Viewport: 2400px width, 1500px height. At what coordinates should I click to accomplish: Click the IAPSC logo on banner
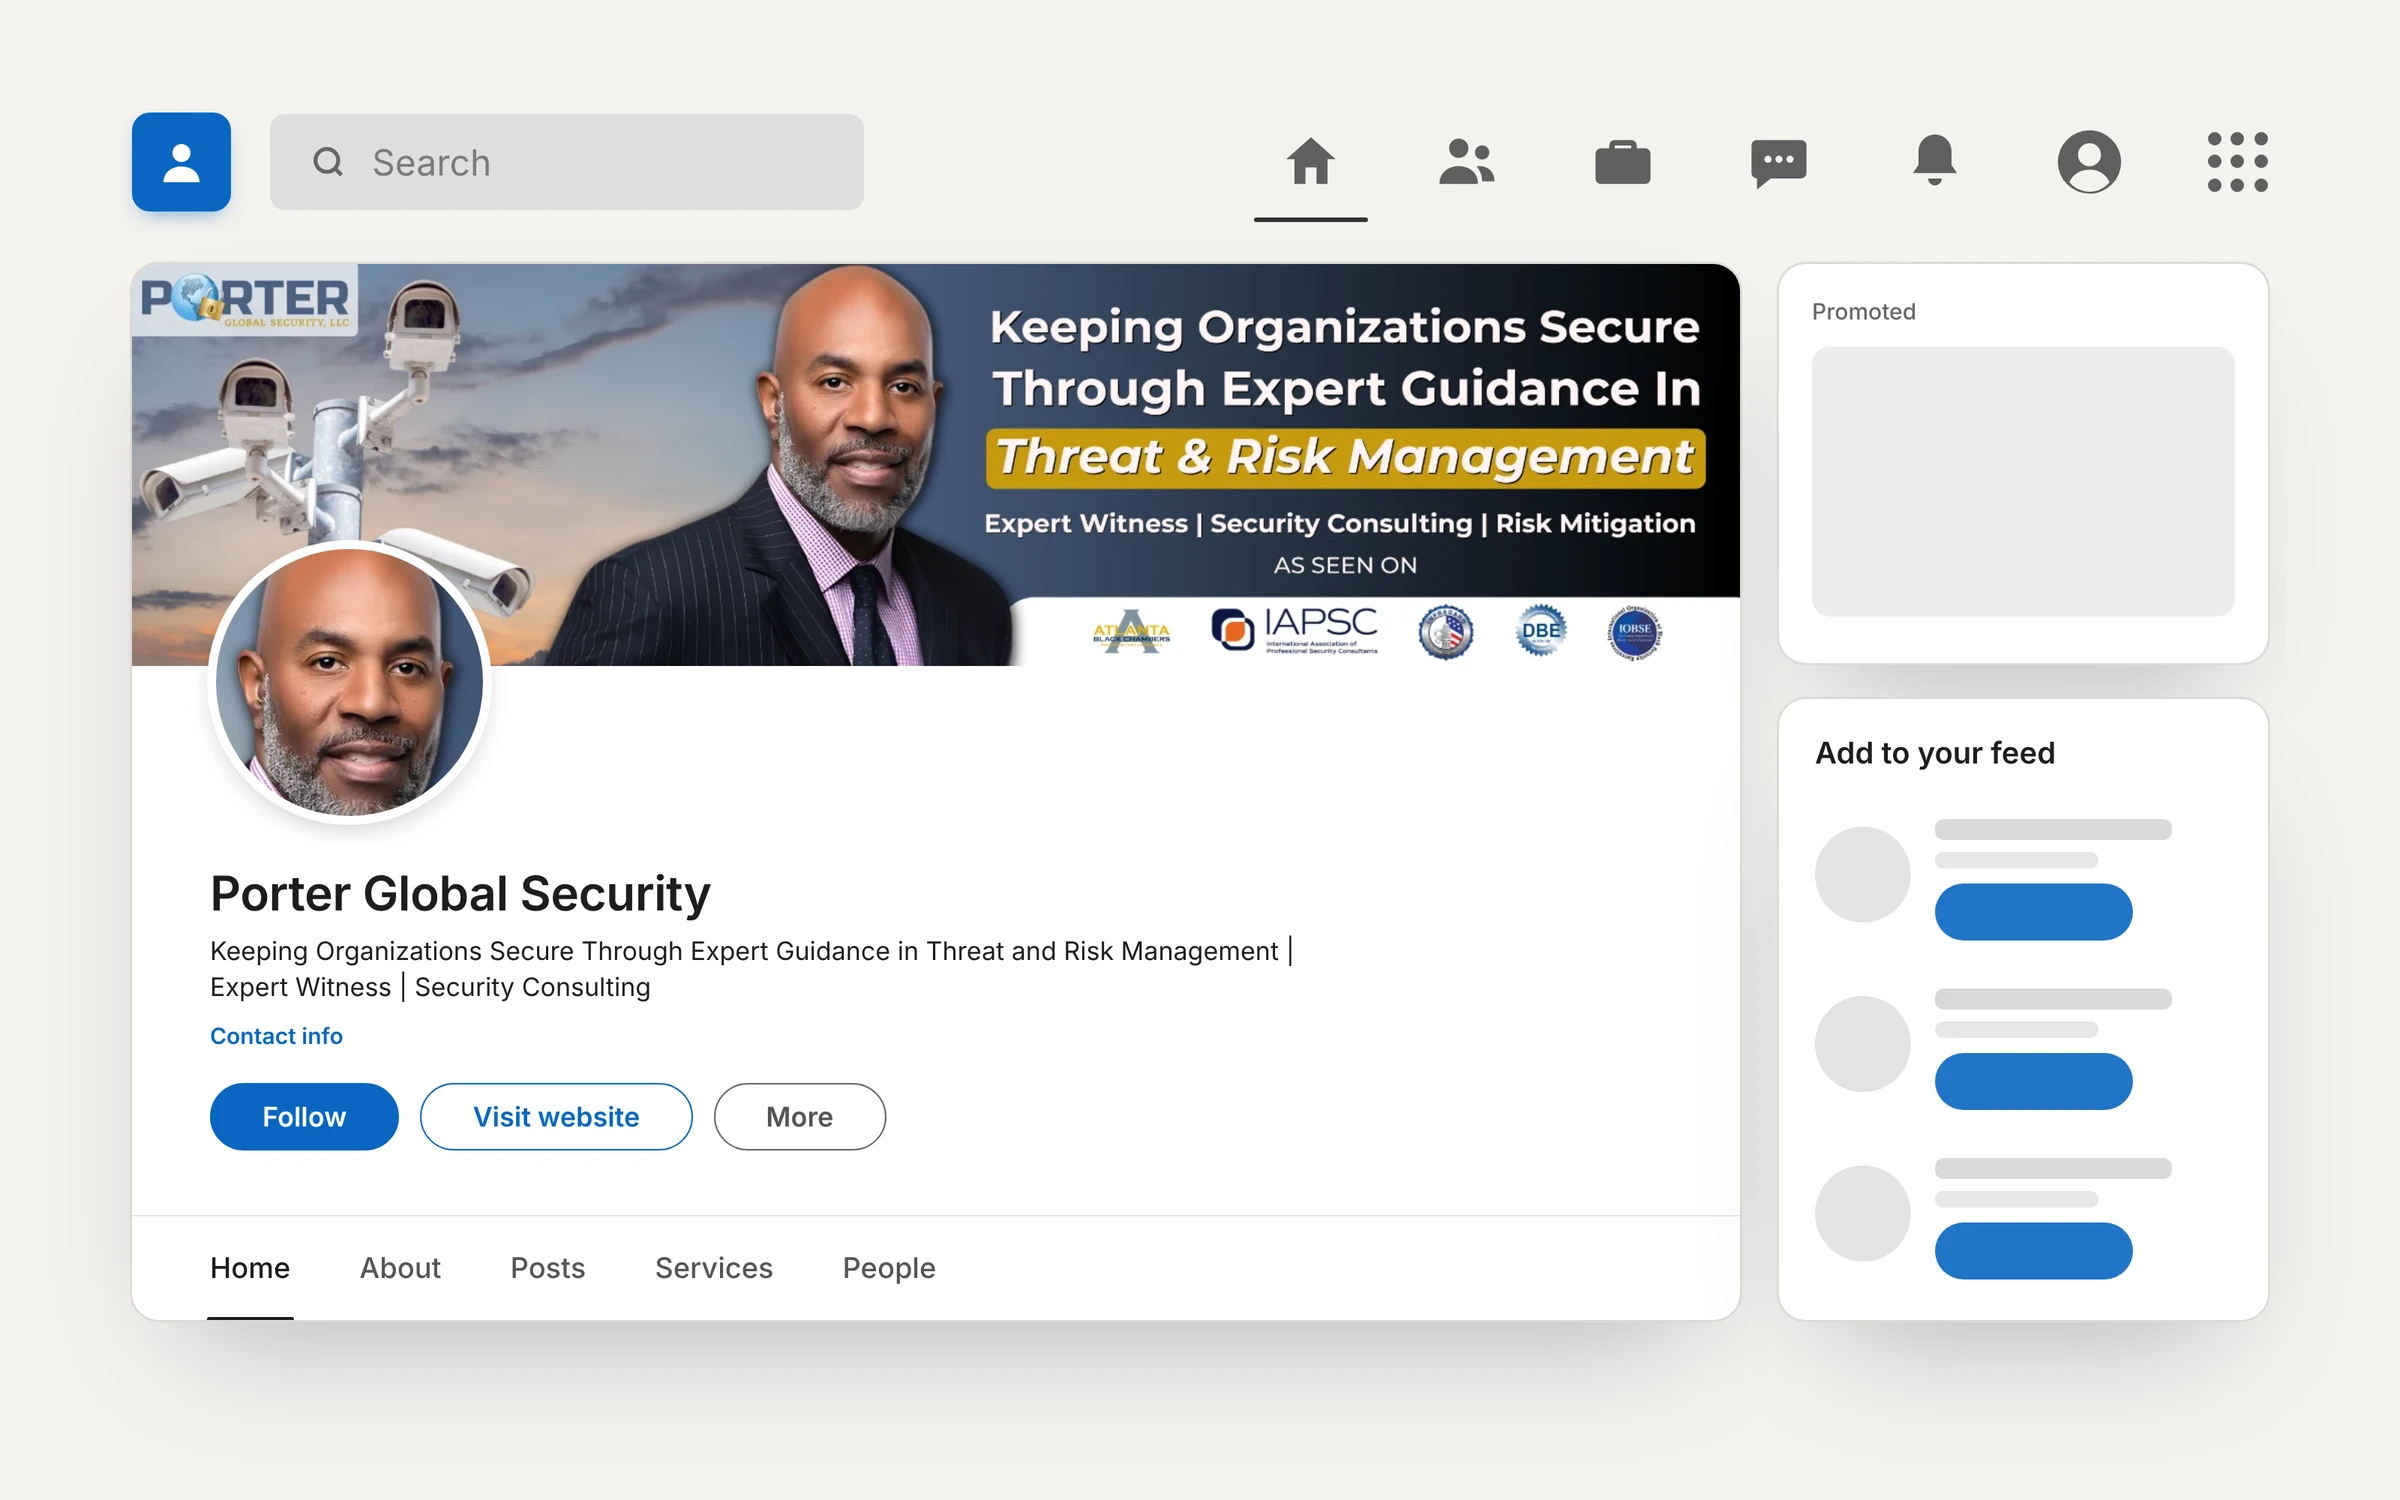tap(1294, 630)
